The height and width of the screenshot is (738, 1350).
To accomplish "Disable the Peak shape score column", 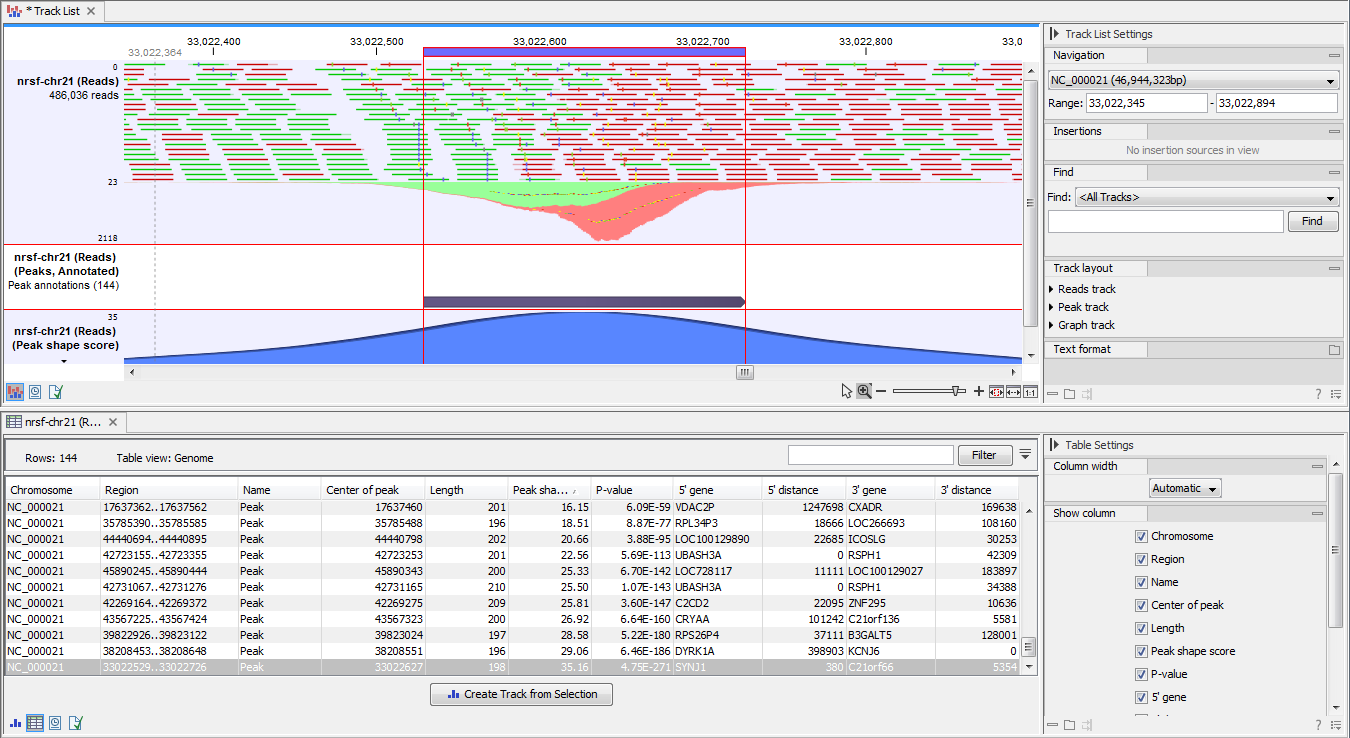I will click(1141, 650).
